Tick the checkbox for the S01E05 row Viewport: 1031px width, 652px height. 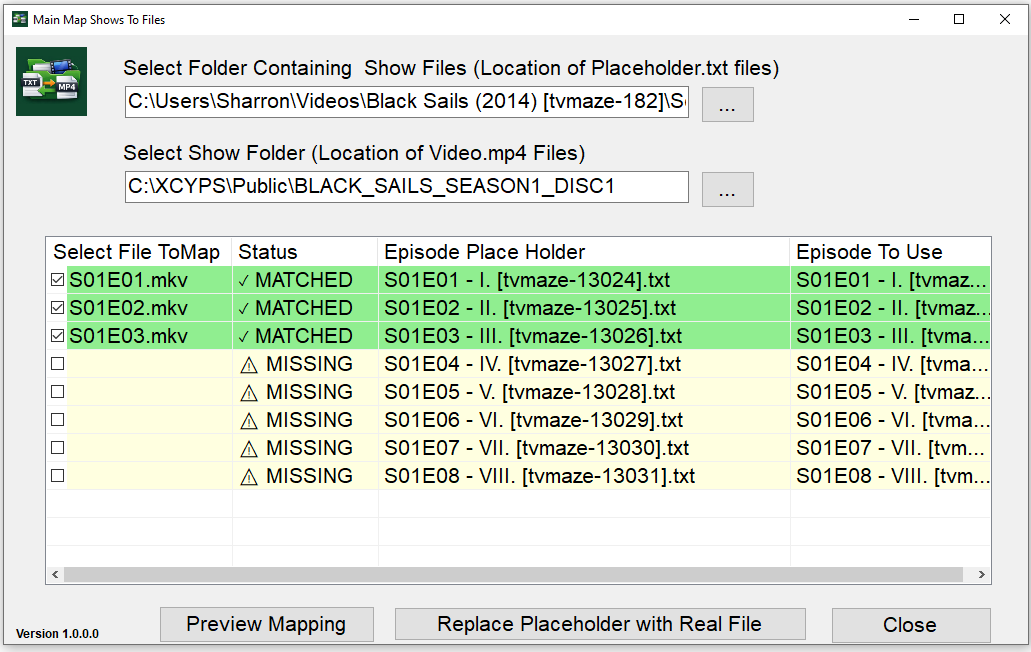58,392
